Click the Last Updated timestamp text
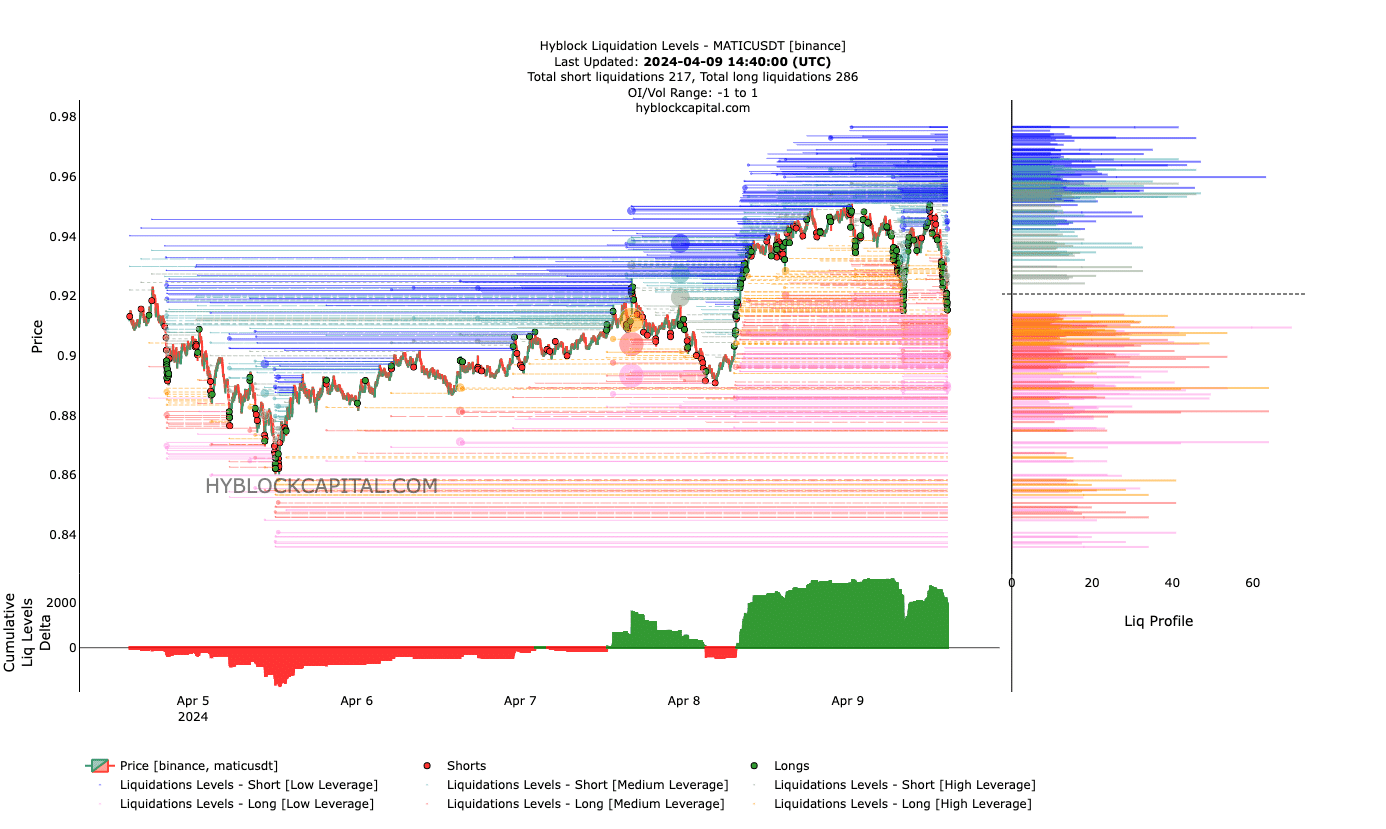Viewport: 1386px width, 829px height. pos(693,61)
